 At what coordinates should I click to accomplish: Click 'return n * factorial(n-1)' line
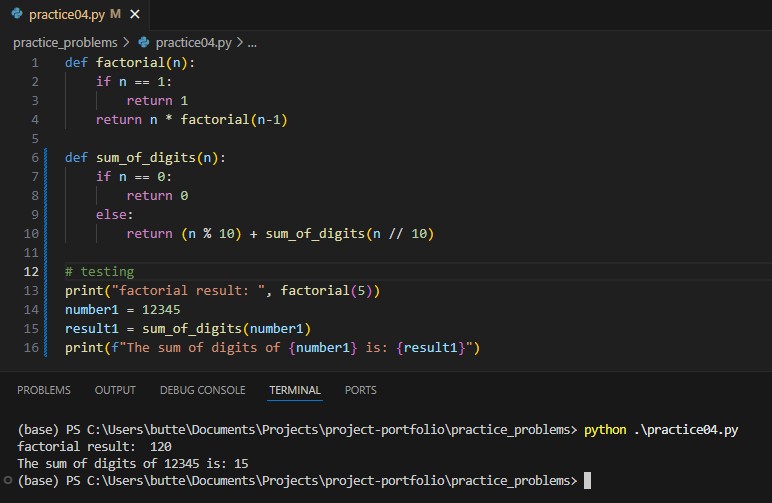pyautogui.click(x=192, y=120)
